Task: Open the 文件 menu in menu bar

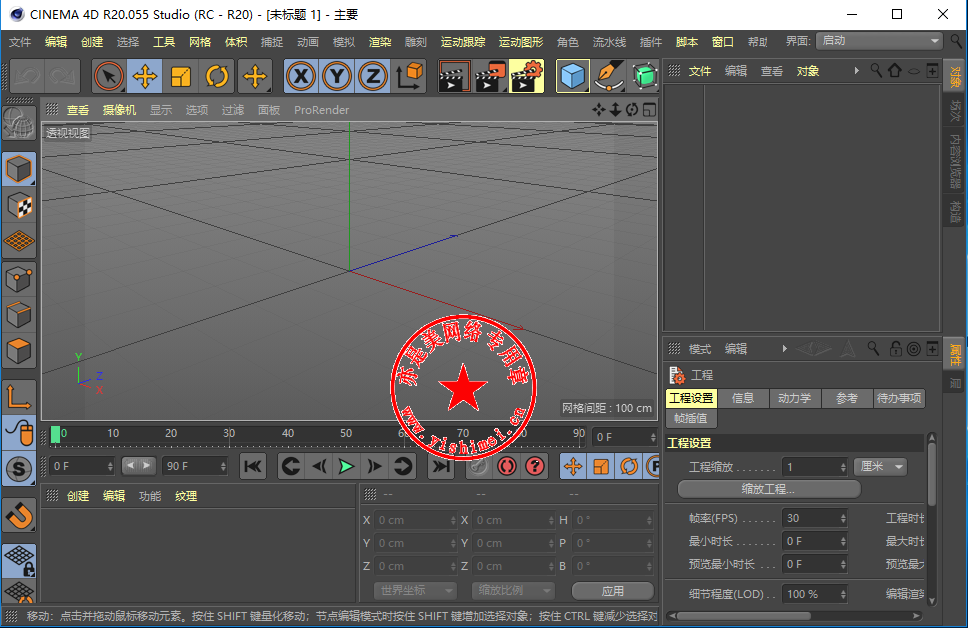Action: (20, 42)
